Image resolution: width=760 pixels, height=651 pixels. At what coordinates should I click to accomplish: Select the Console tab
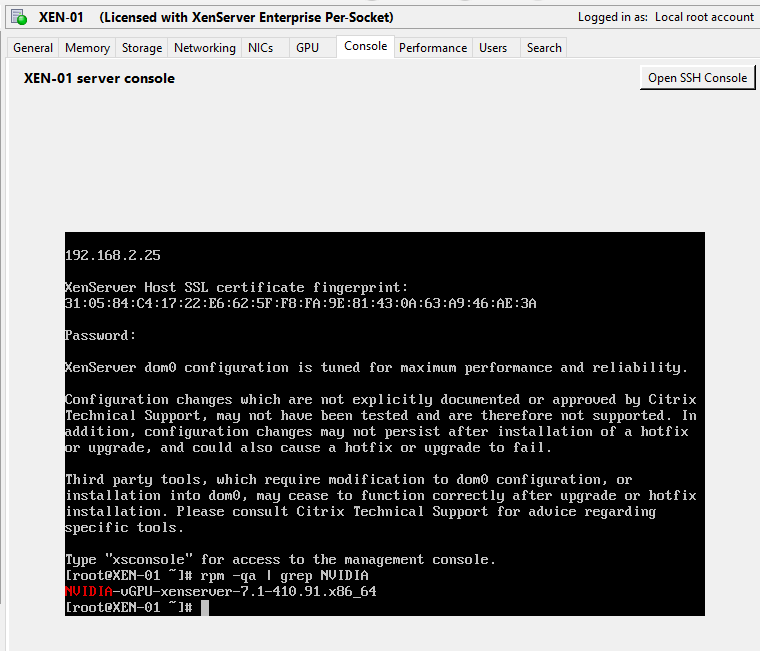(365, 47)
